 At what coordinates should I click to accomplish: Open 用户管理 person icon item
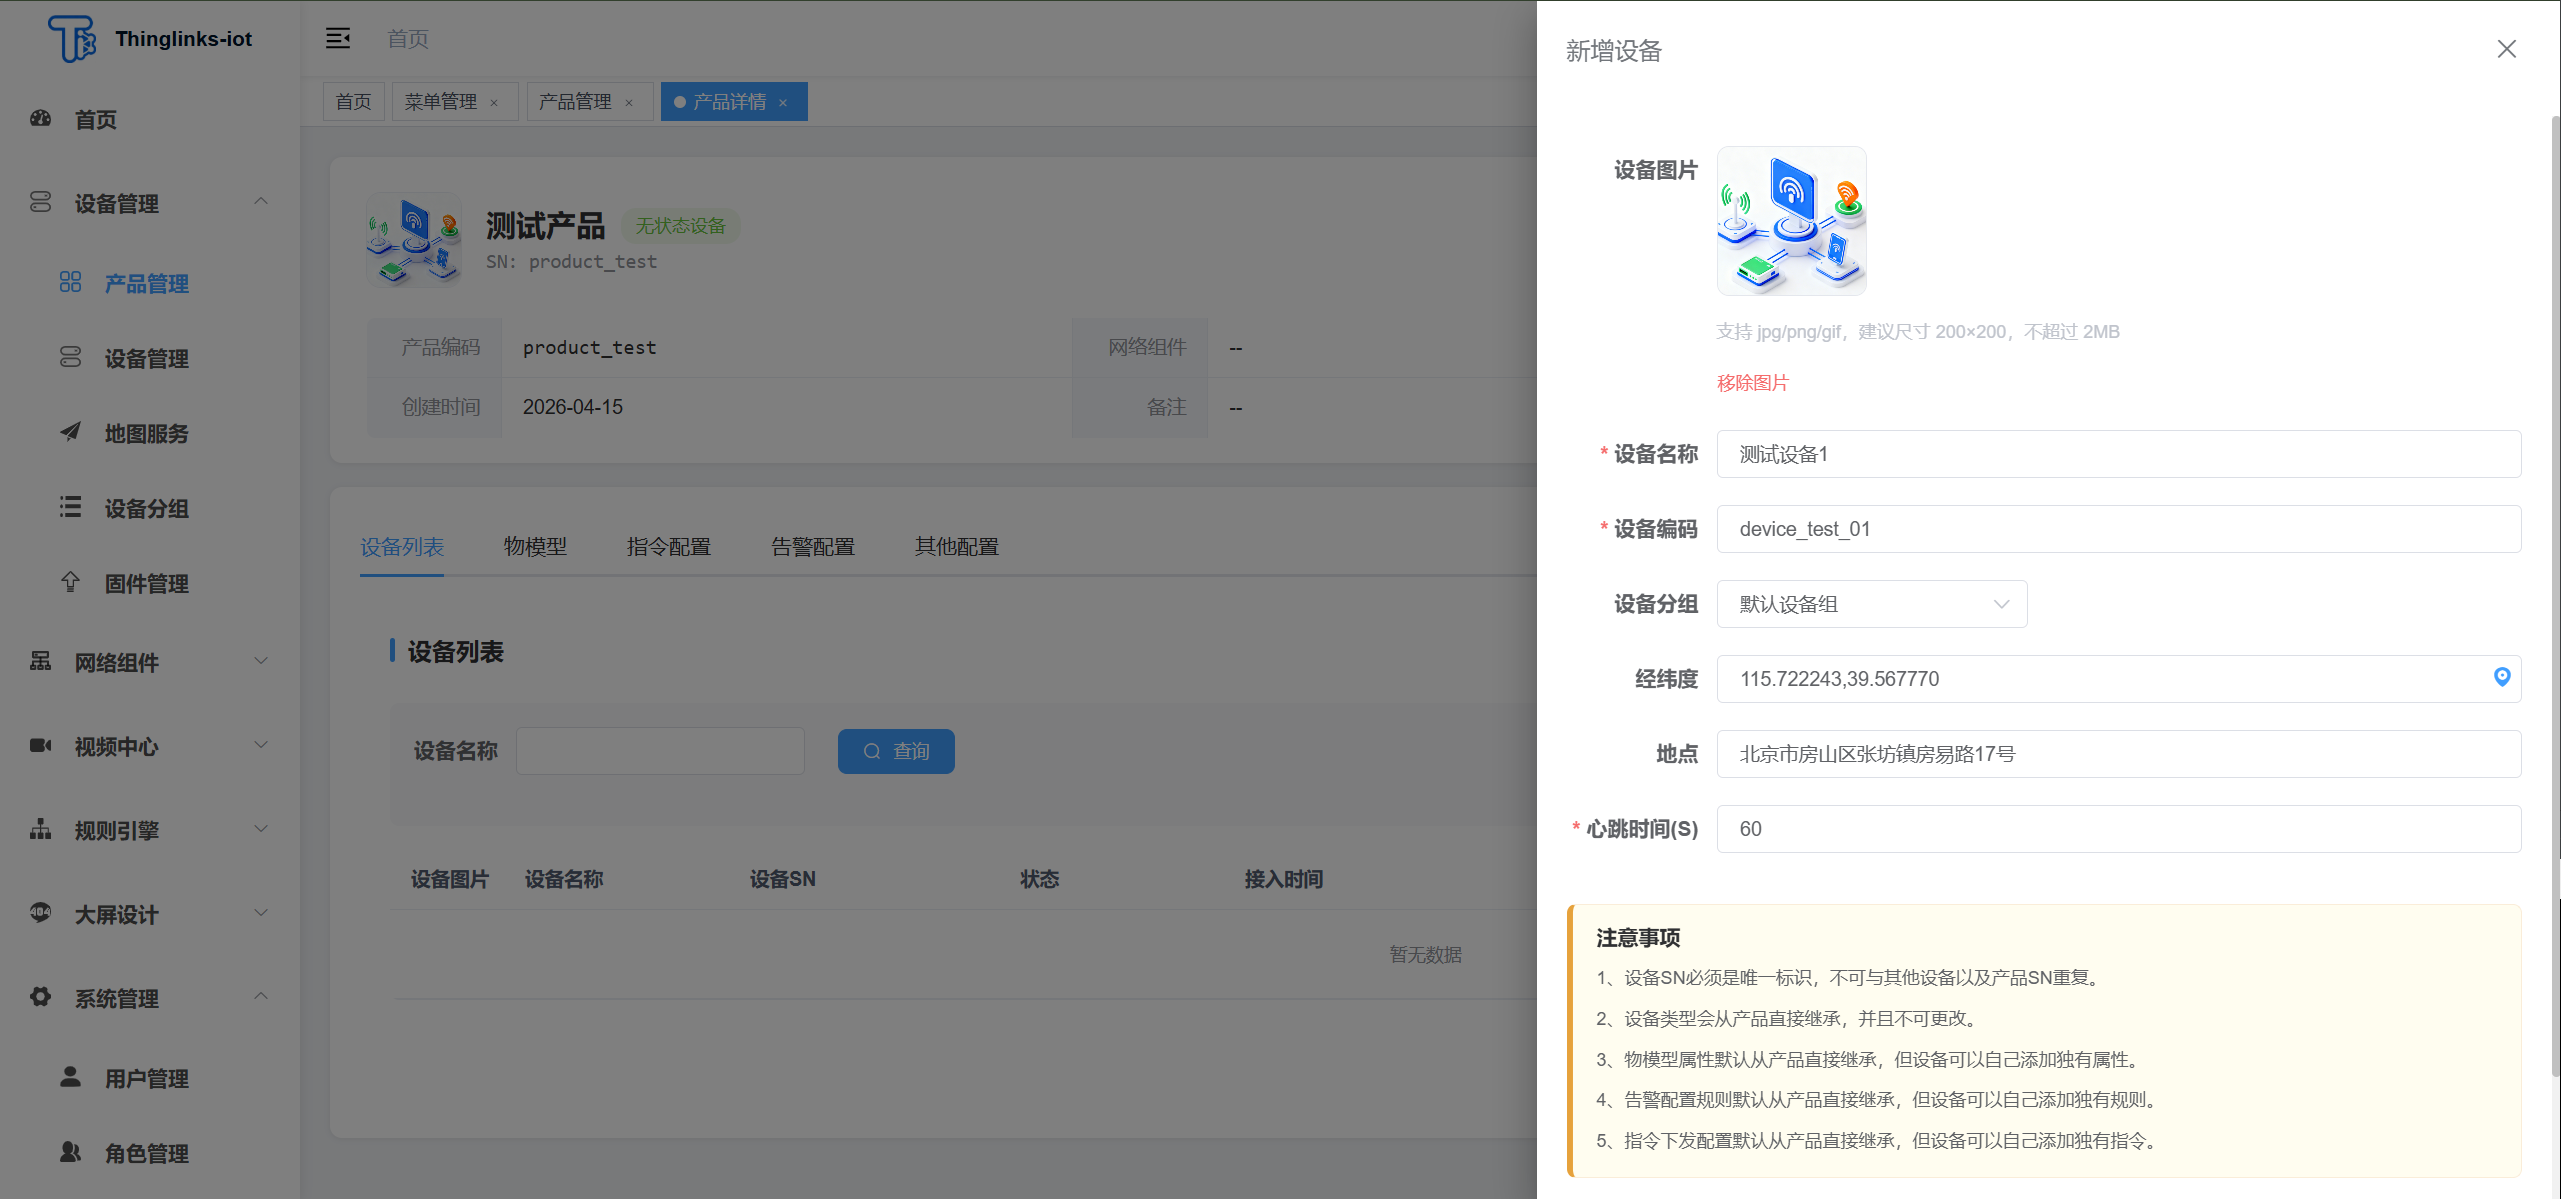(145, 1078)
